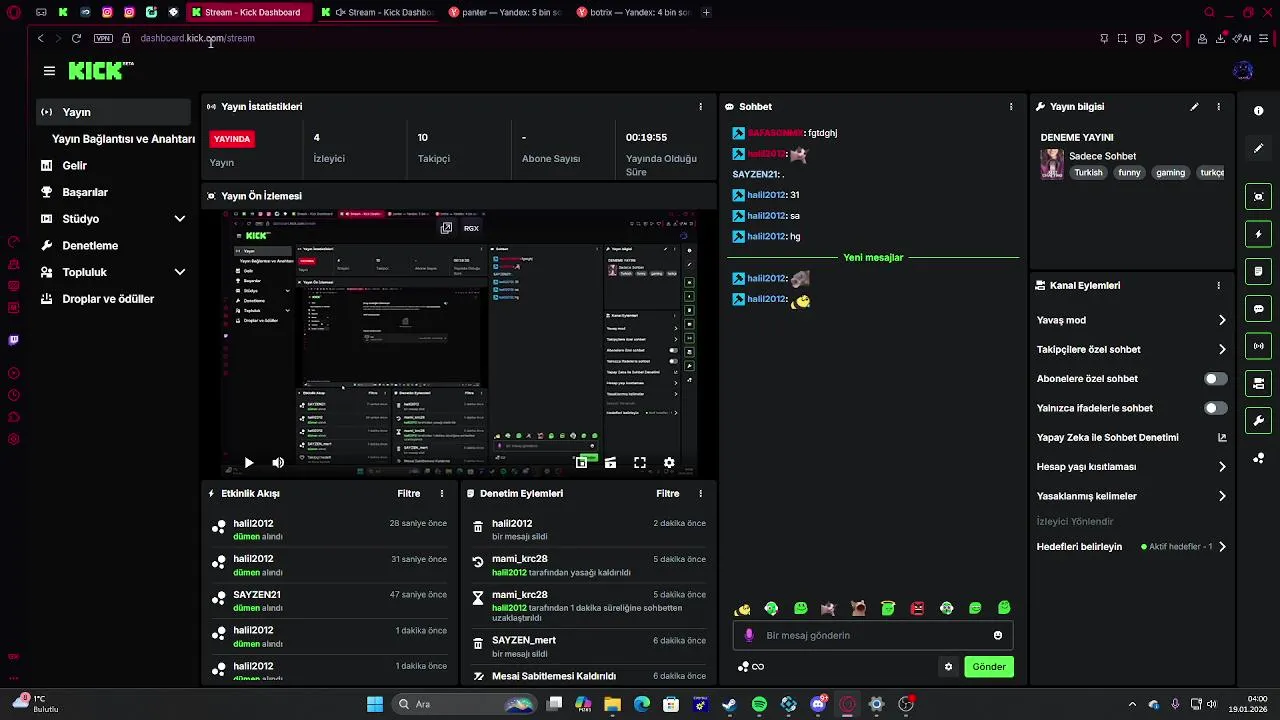Open the Yayın İstatistikleri three-dot menu

(x=700, y=106)
